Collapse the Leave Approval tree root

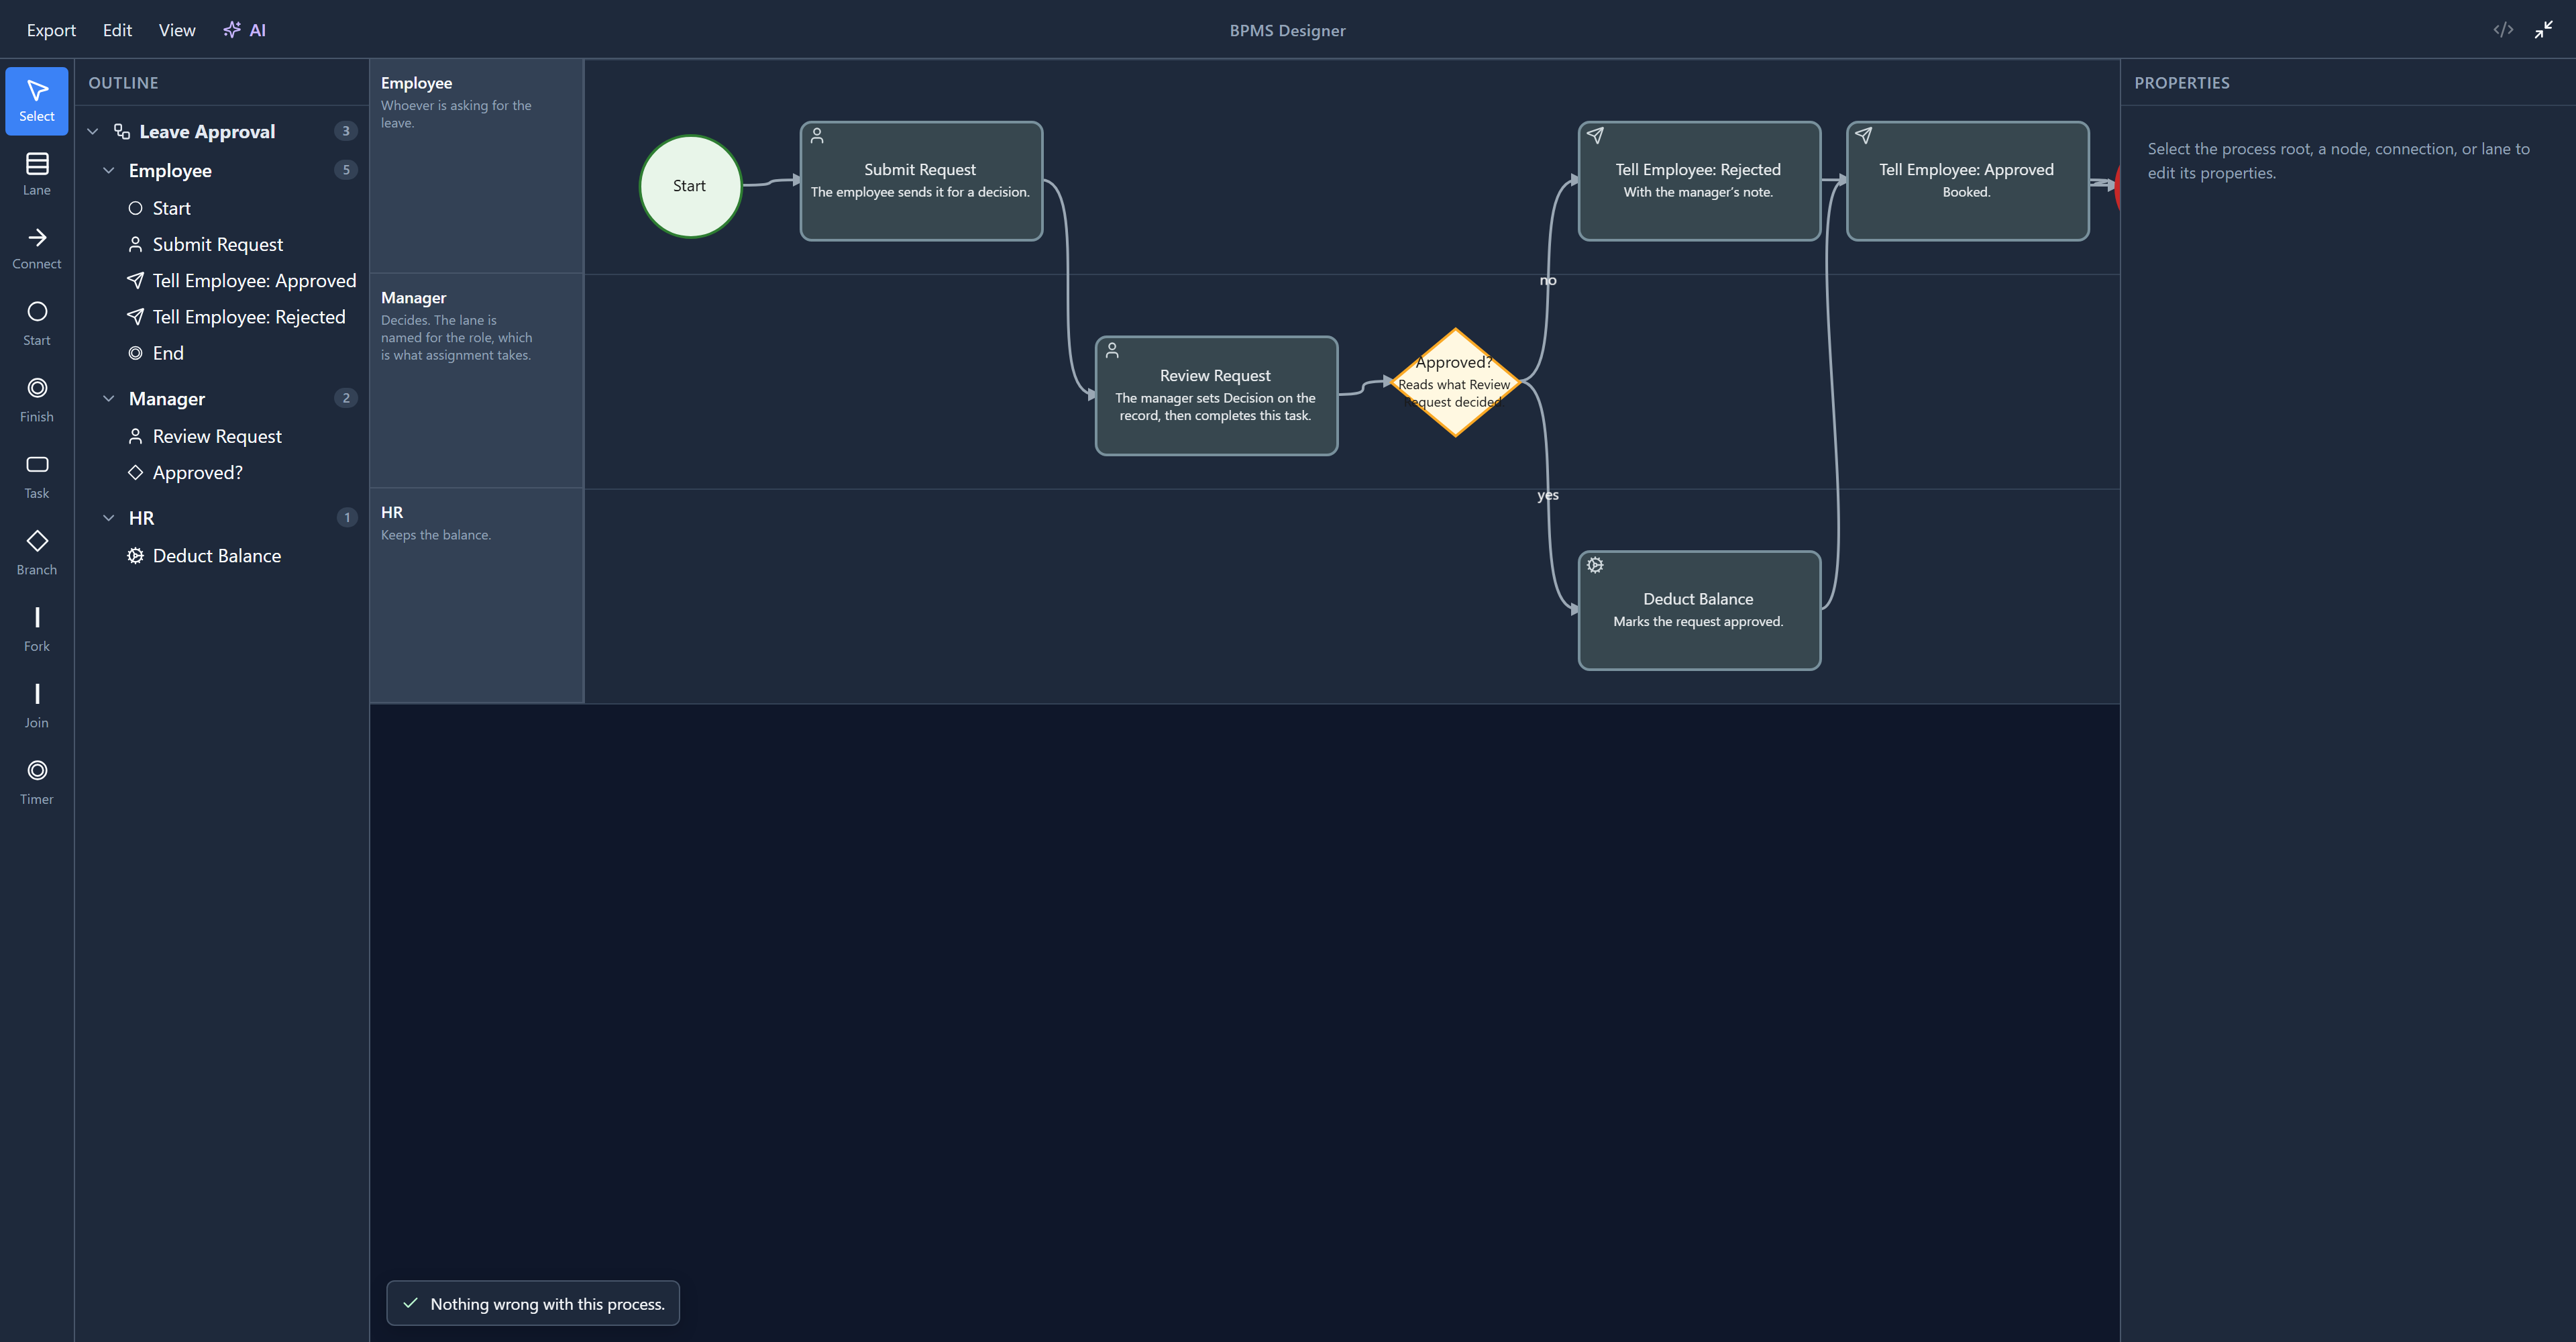[x=93, y=131]
